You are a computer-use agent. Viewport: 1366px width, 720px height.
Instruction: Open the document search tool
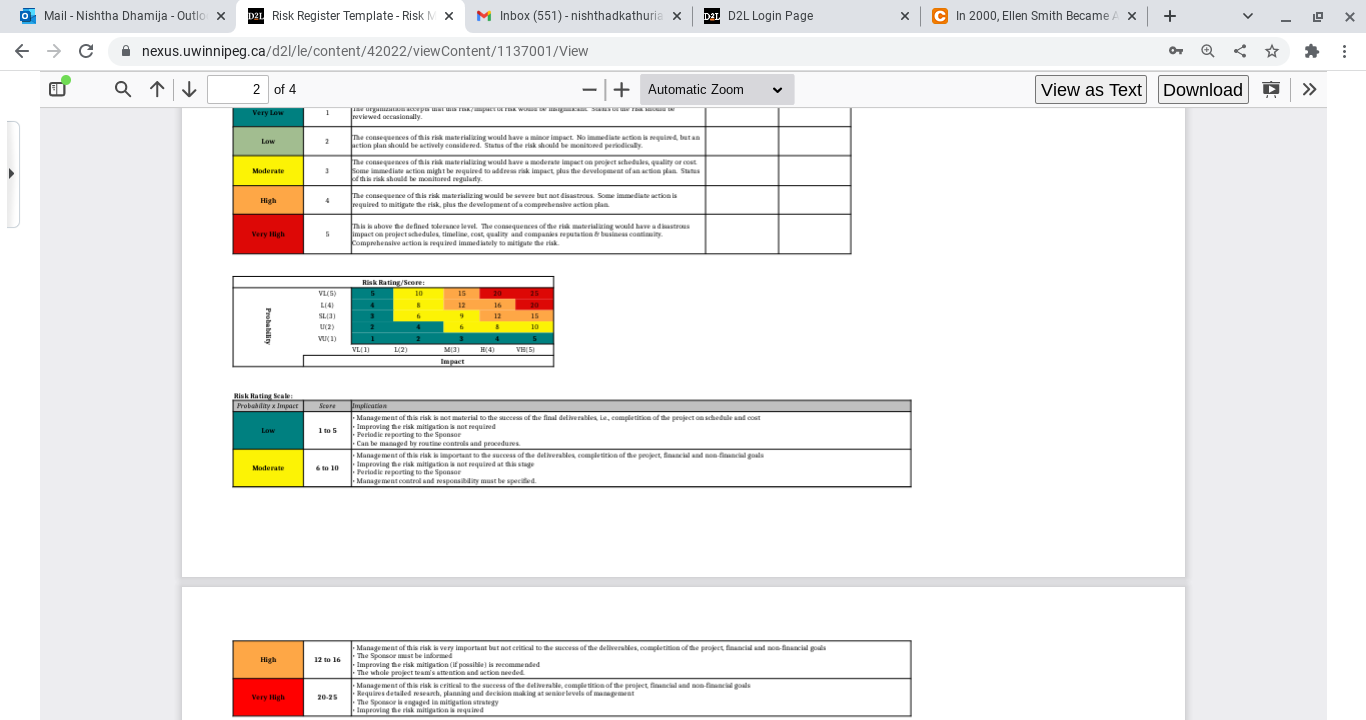click(x=122, y=89)
